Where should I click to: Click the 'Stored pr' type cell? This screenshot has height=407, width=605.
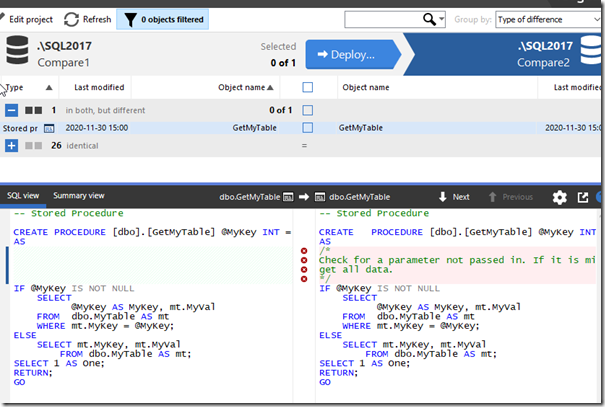(x=20, y=128)
